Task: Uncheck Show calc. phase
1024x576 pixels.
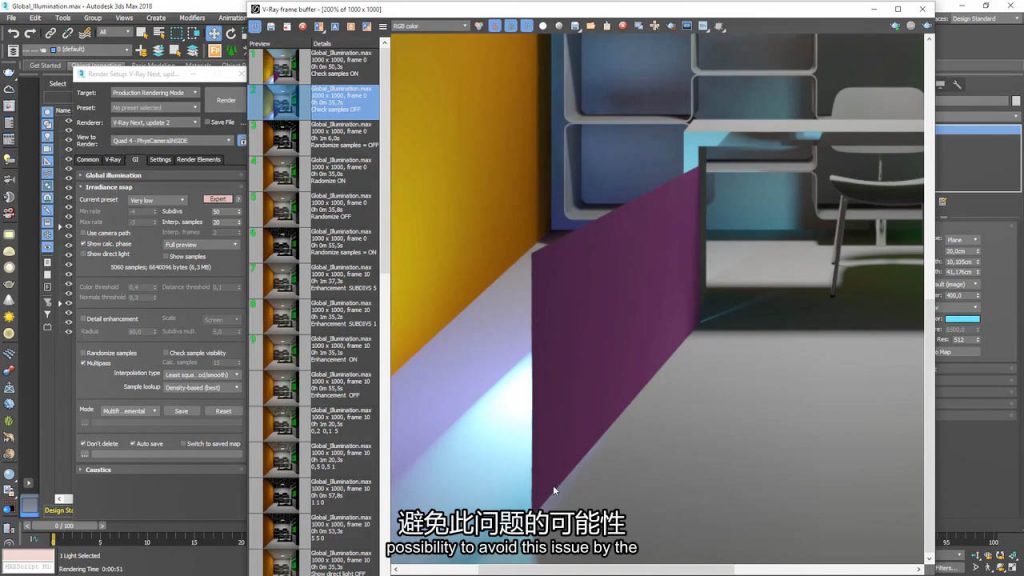Action: 83,243
